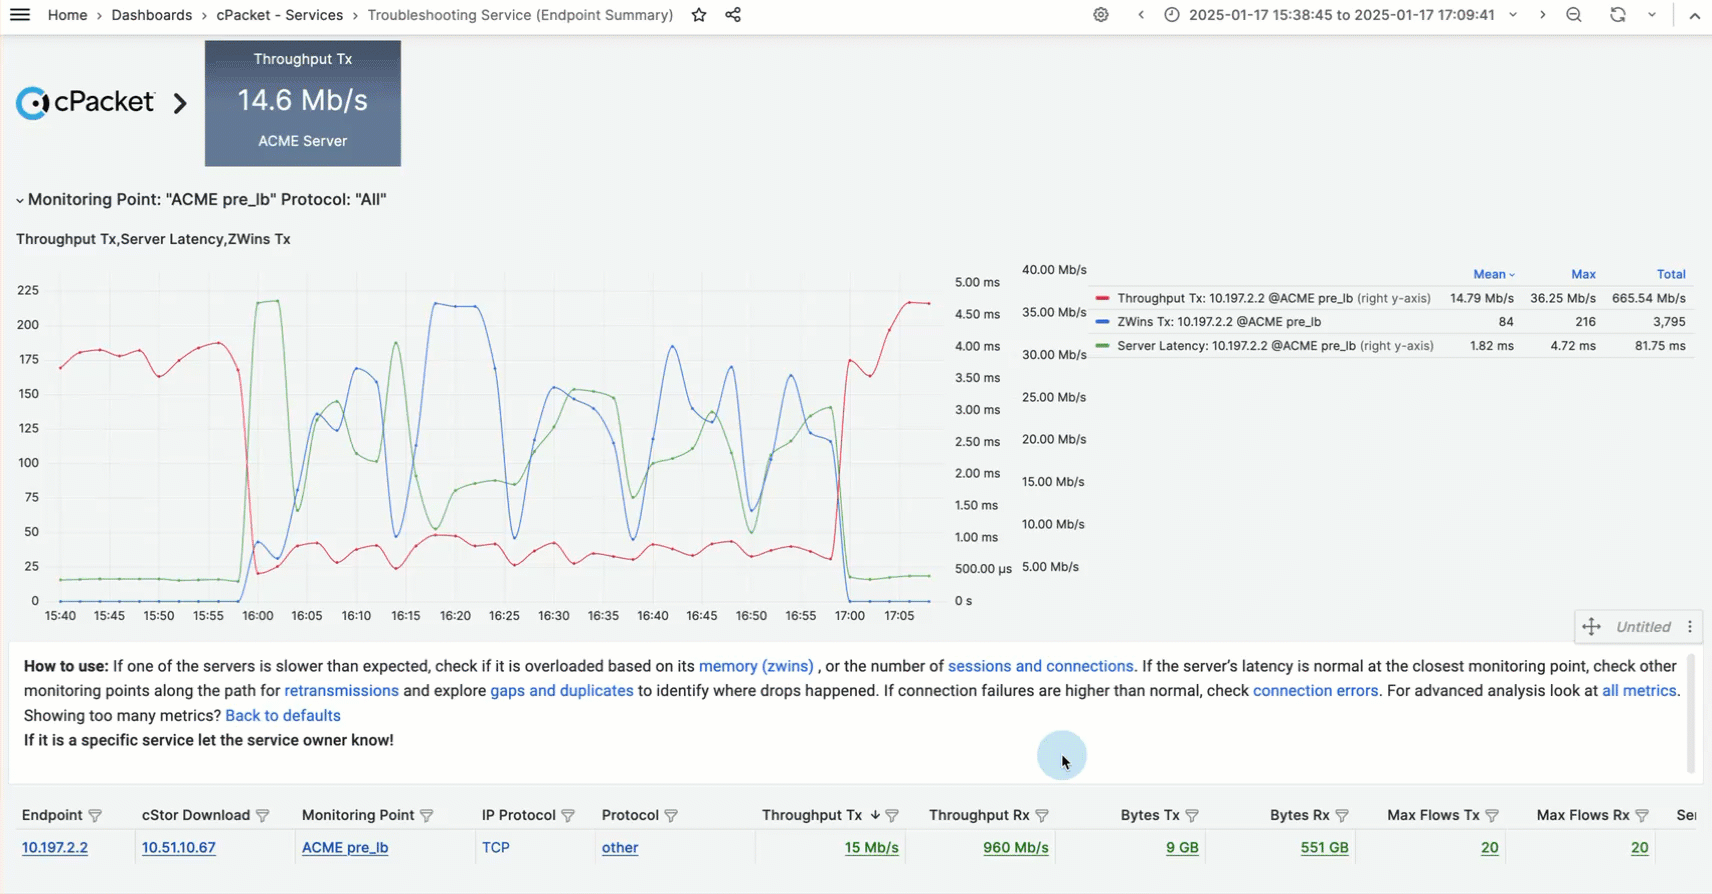
Task: Refresh the dashboard
Action: coord(1617,15)
